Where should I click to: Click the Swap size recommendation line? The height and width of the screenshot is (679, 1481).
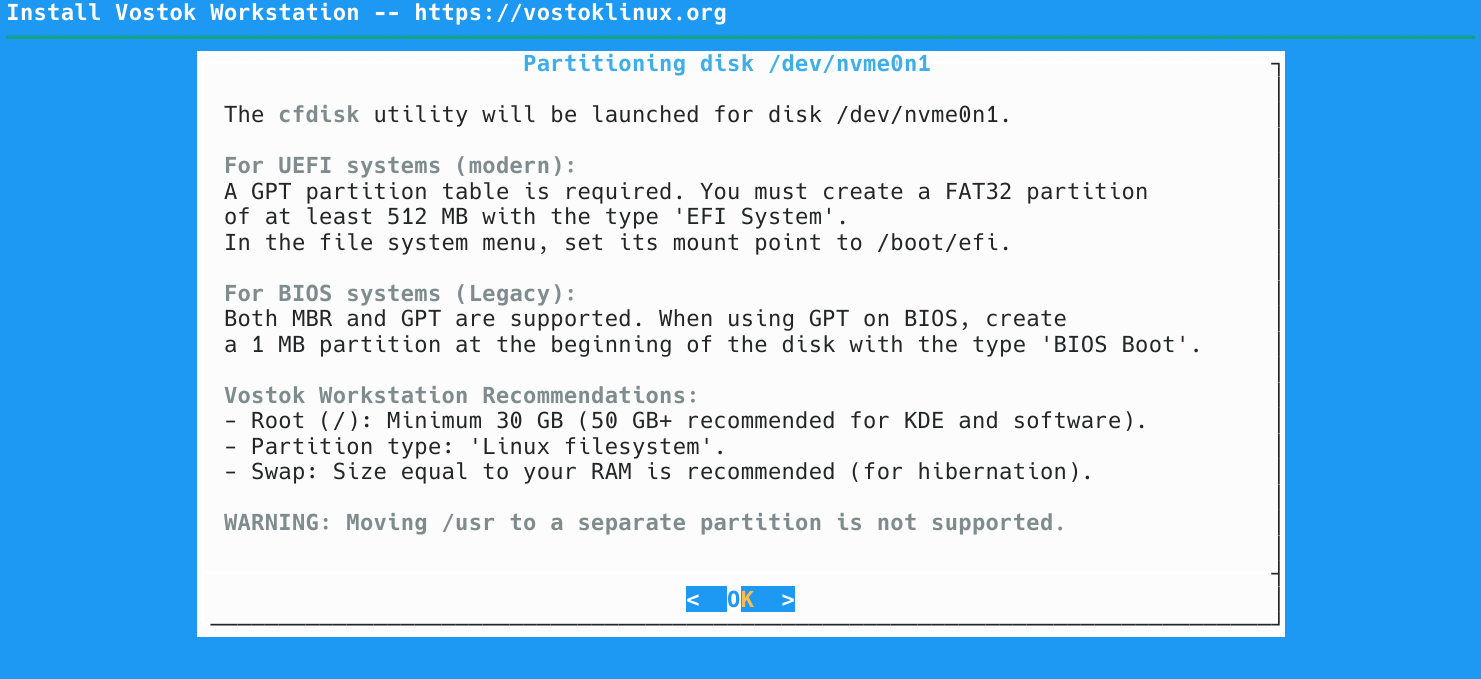658,472
